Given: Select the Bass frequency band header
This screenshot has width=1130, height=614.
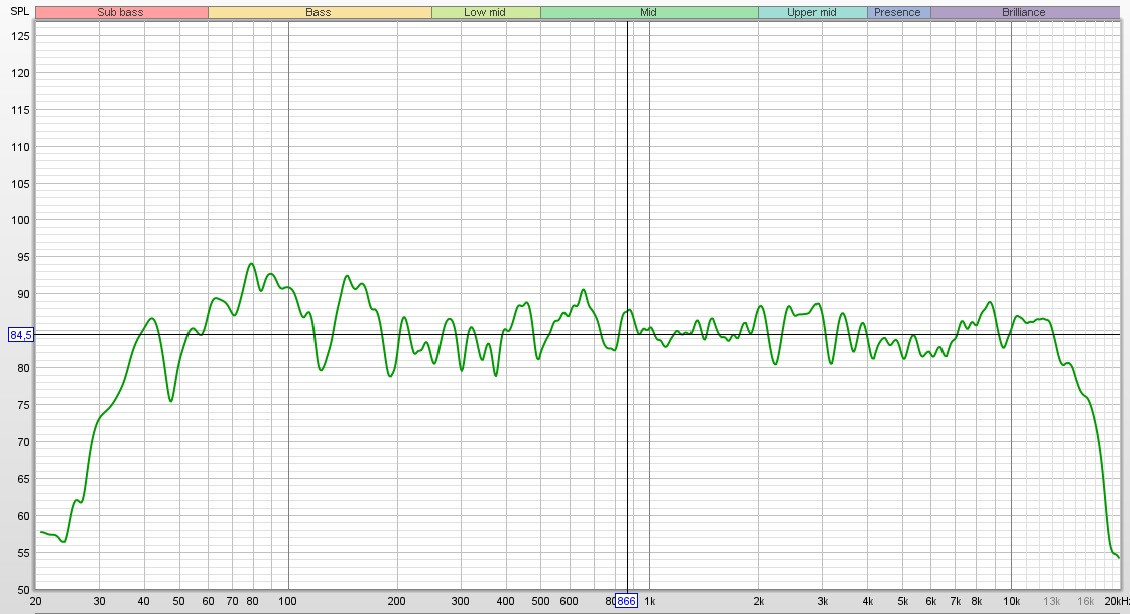Looking at the screenshot, I should (x=319, y=13).
